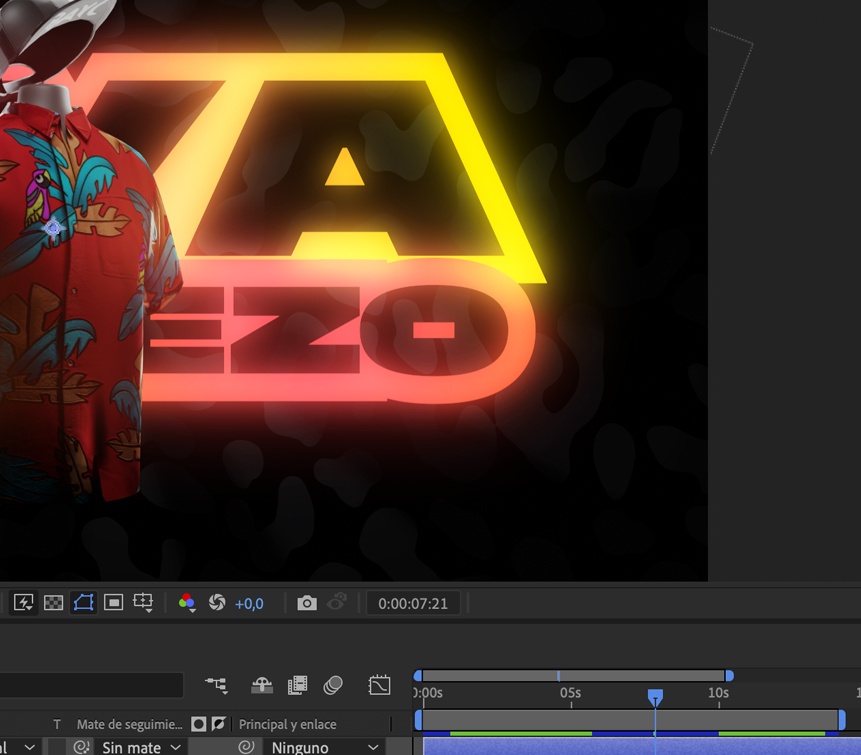Click the 0:00s mark on time ruler
This screenshot has height=755, width=861.
tap(428, 693)
